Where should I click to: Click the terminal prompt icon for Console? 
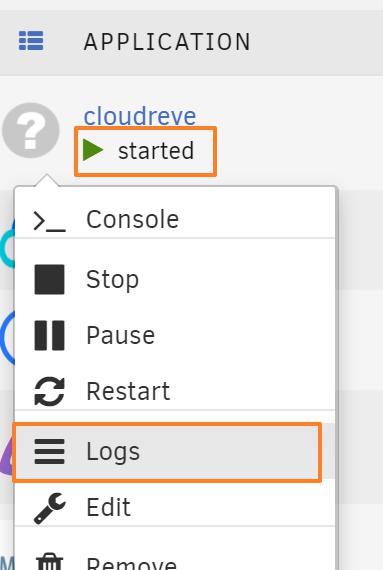(49, 221)
